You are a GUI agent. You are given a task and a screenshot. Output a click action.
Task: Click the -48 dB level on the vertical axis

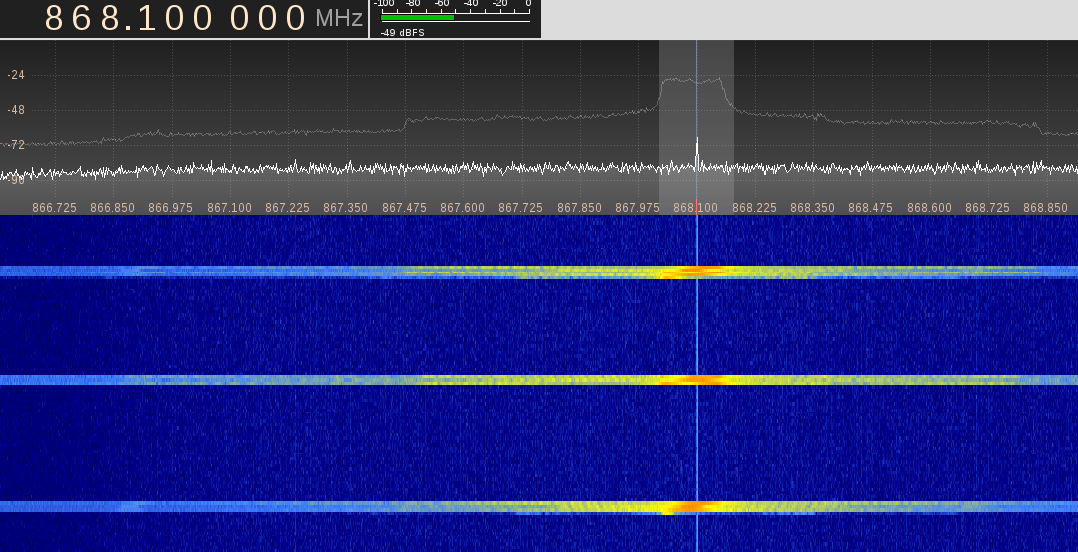[x=16, y=110]
